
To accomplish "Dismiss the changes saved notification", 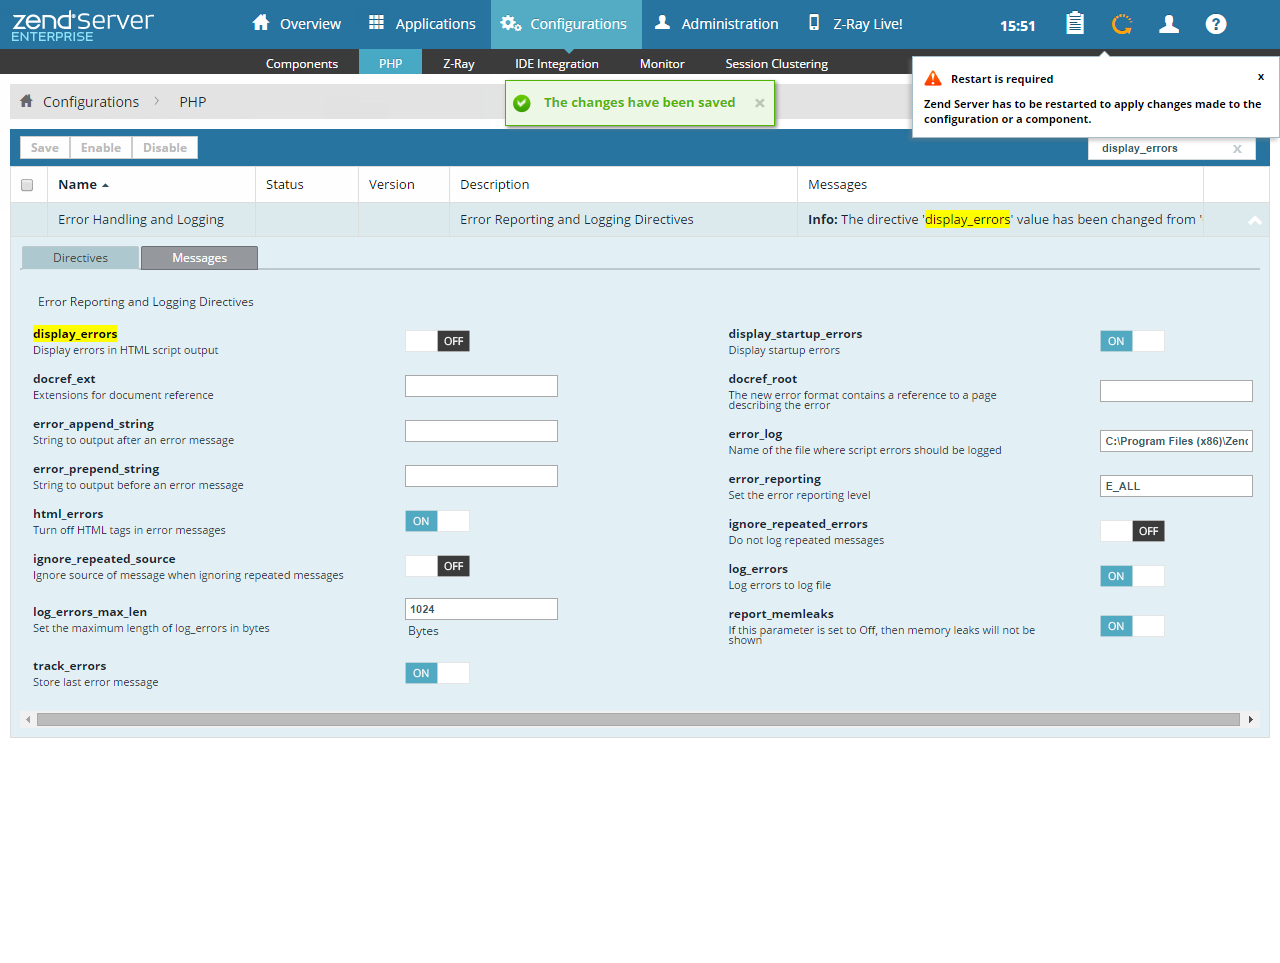I will point(760,103).
